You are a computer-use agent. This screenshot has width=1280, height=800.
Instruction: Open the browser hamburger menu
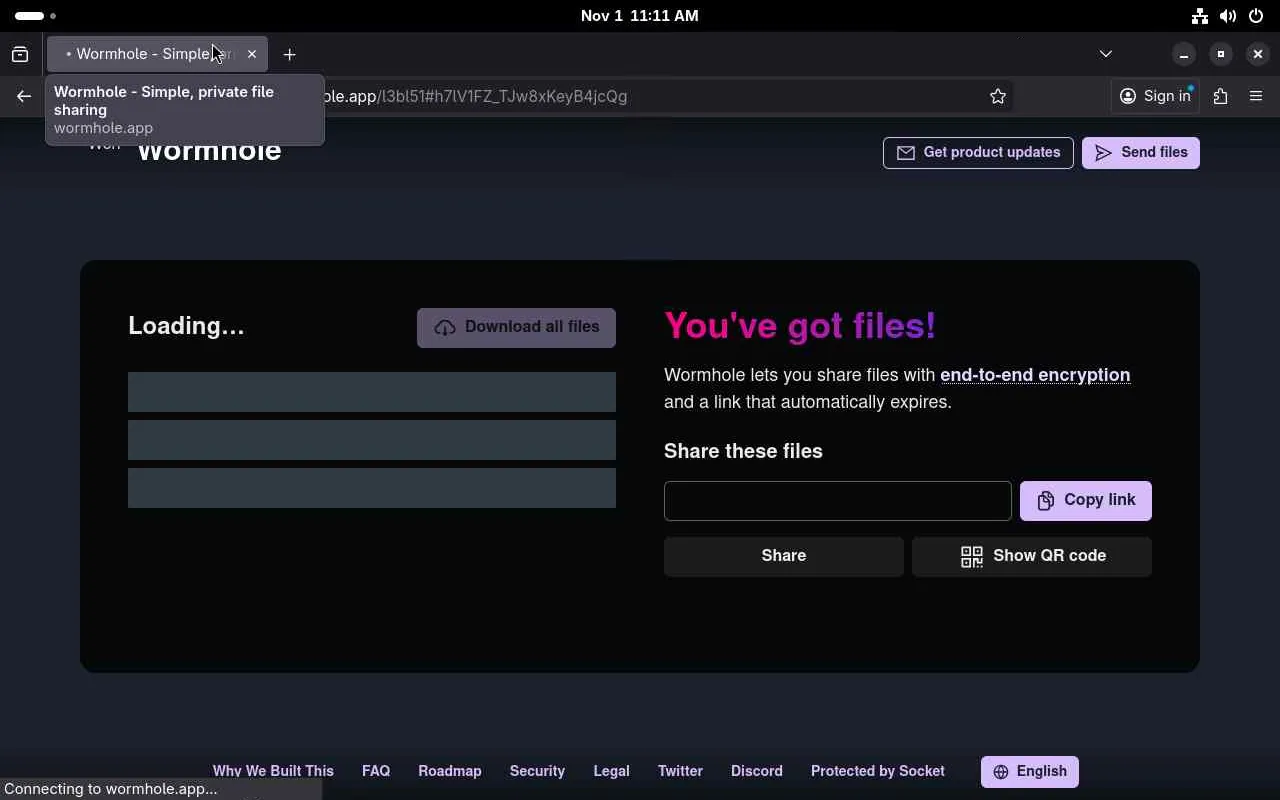coord(1256,96)
